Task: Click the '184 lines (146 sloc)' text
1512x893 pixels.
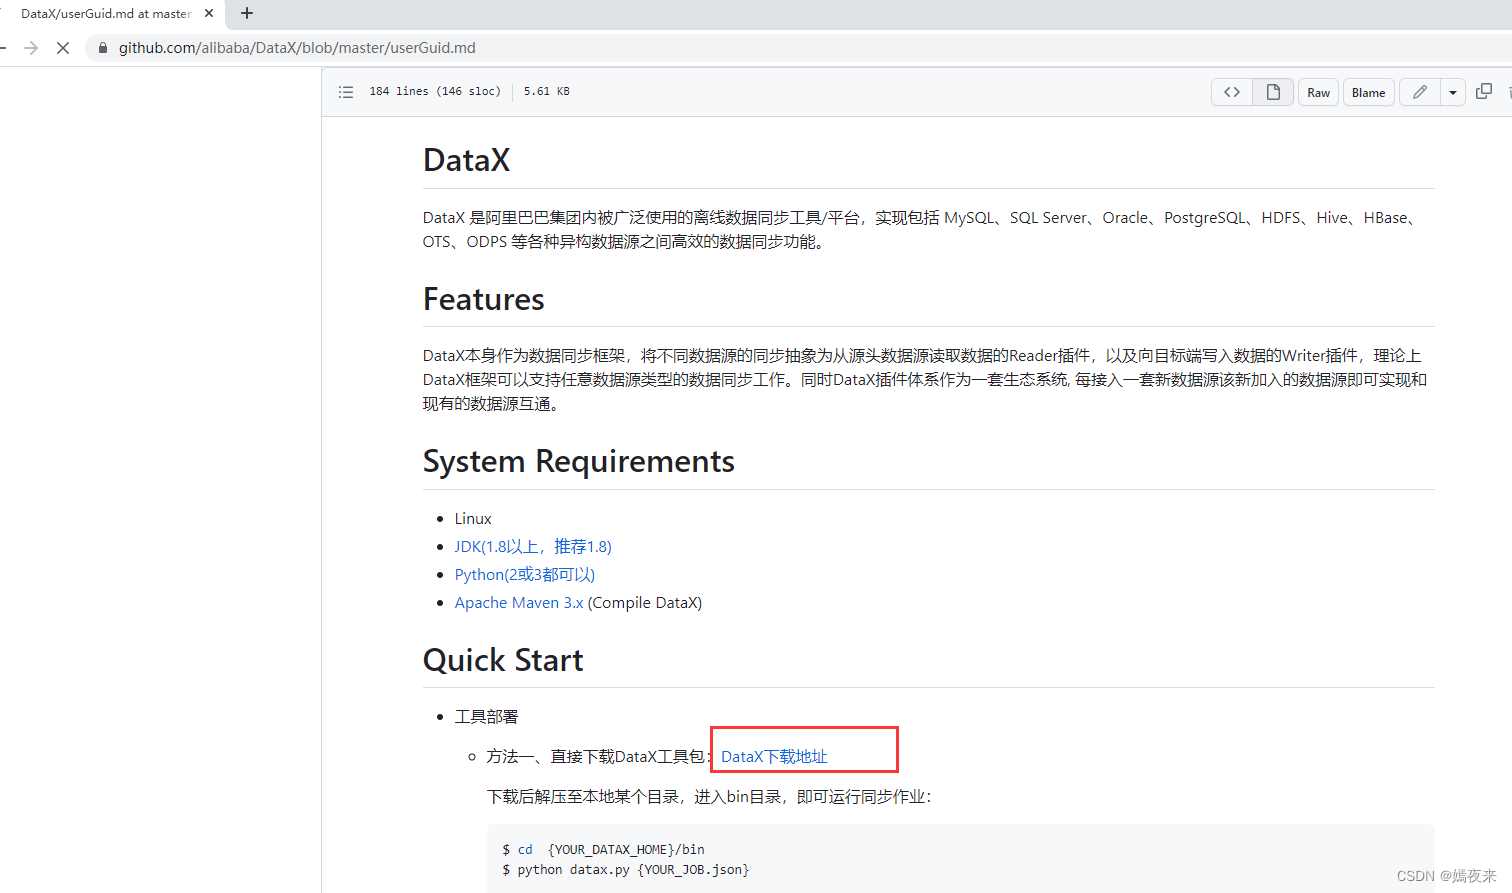Action: tap(435, 91)
